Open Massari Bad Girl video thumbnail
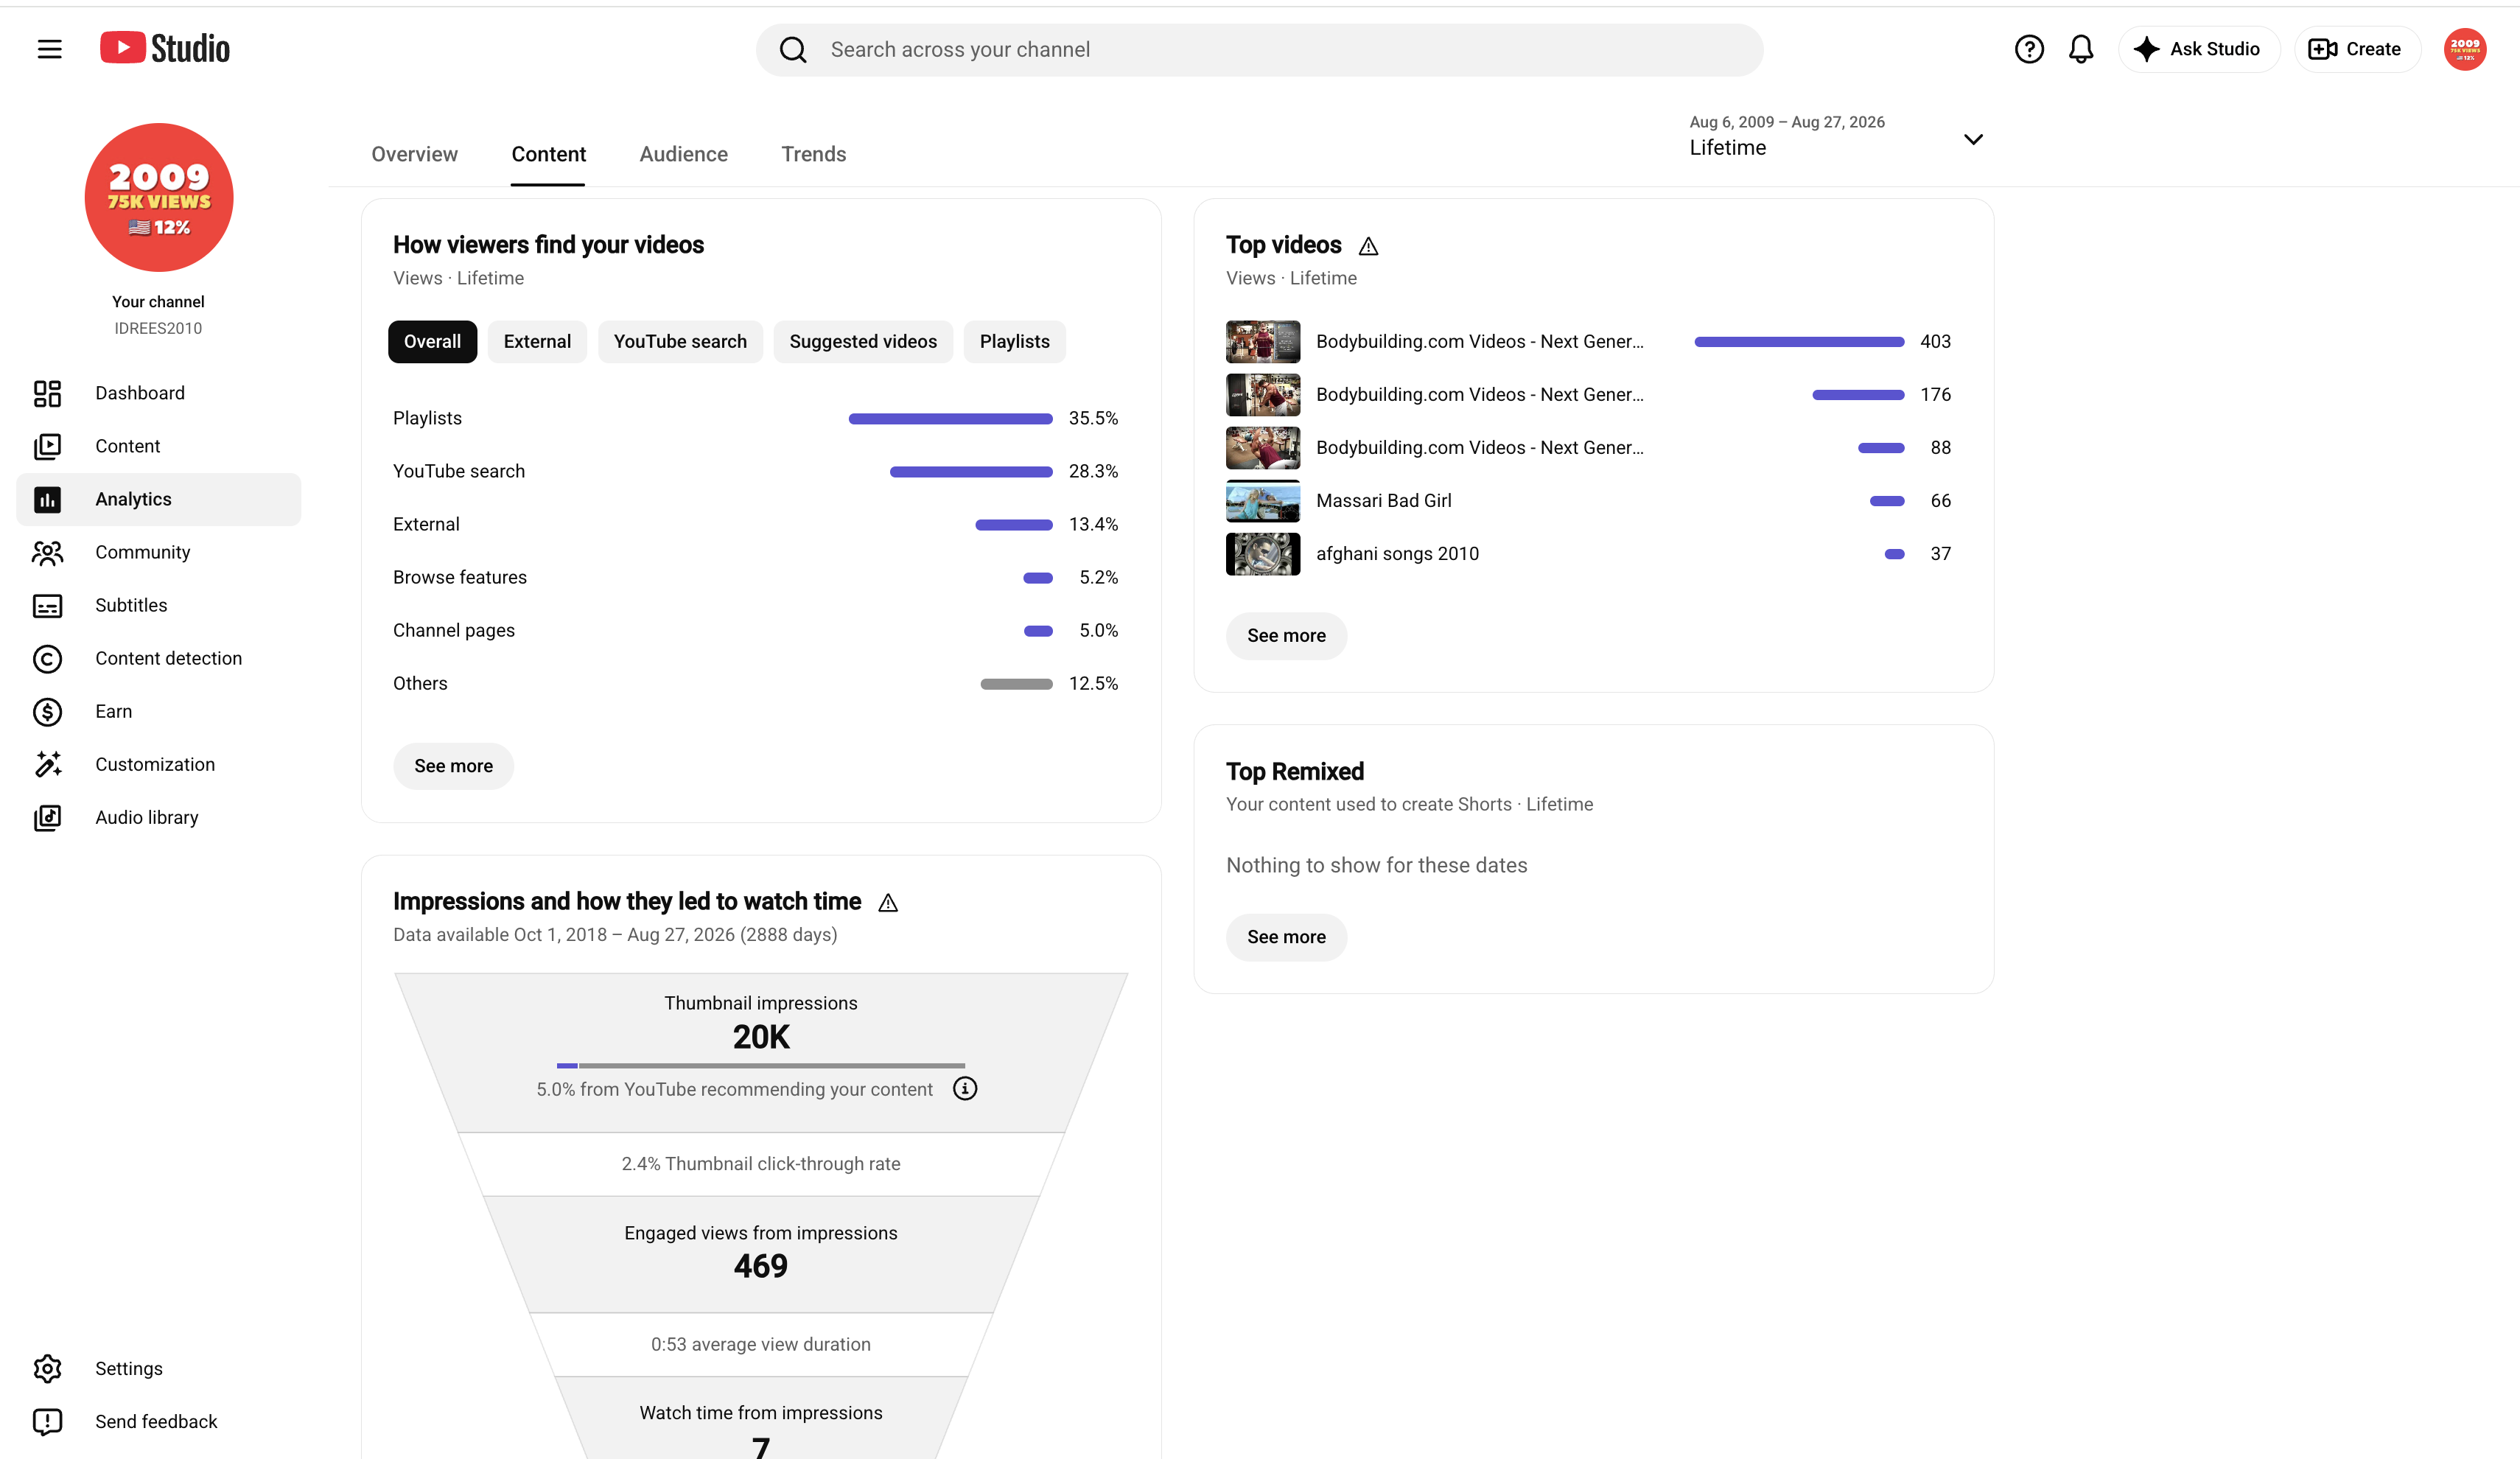 [x=1263, y=500]
